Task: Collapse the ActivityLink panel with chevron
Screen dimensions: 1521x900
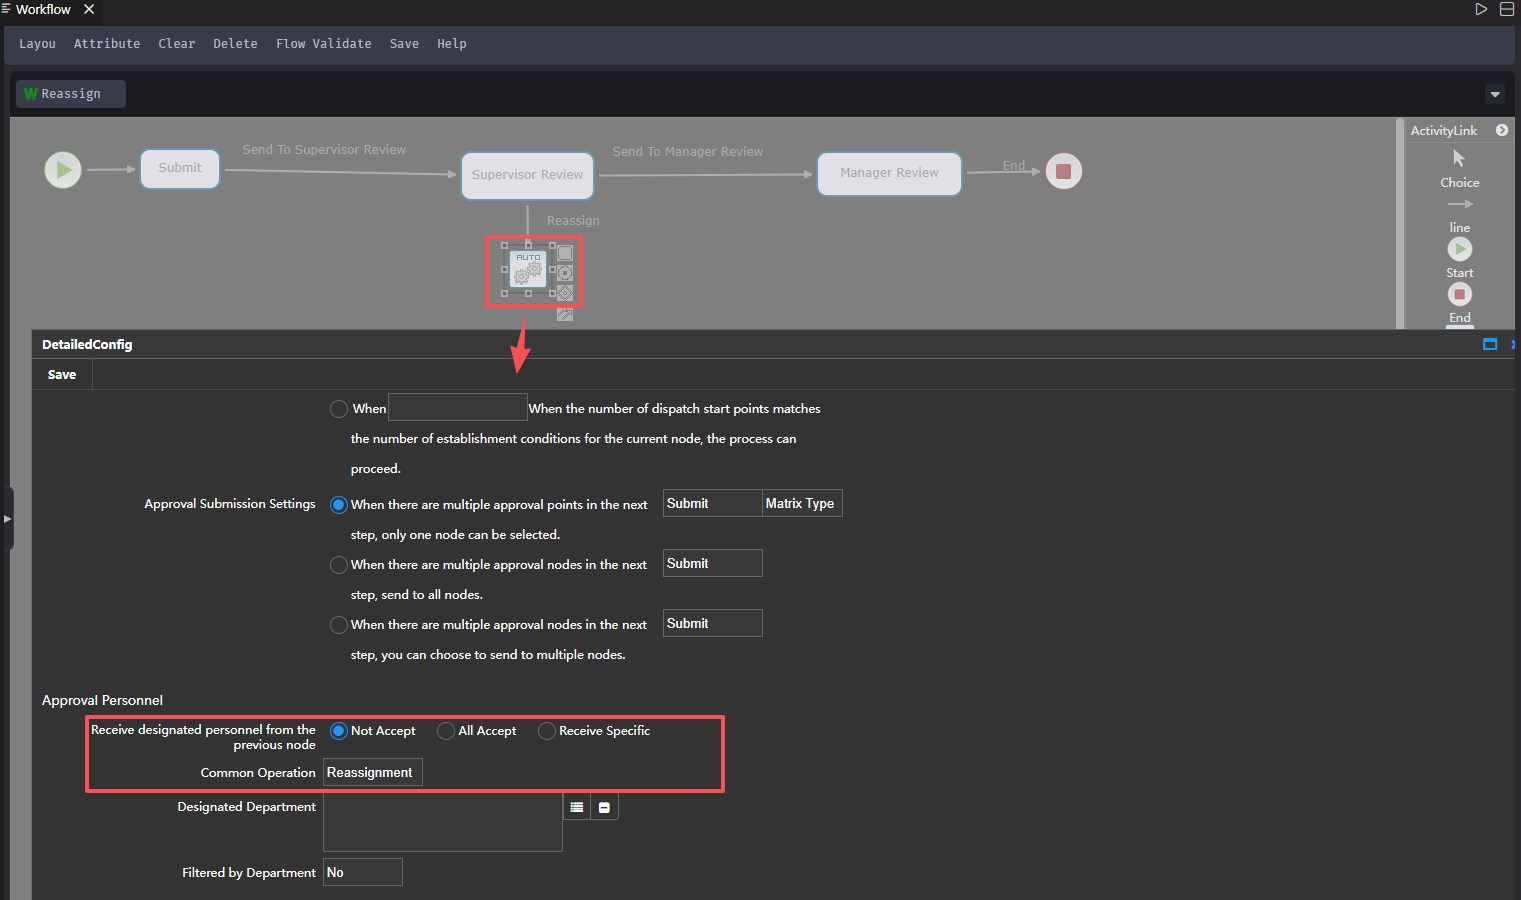Action: point(1501,130)
